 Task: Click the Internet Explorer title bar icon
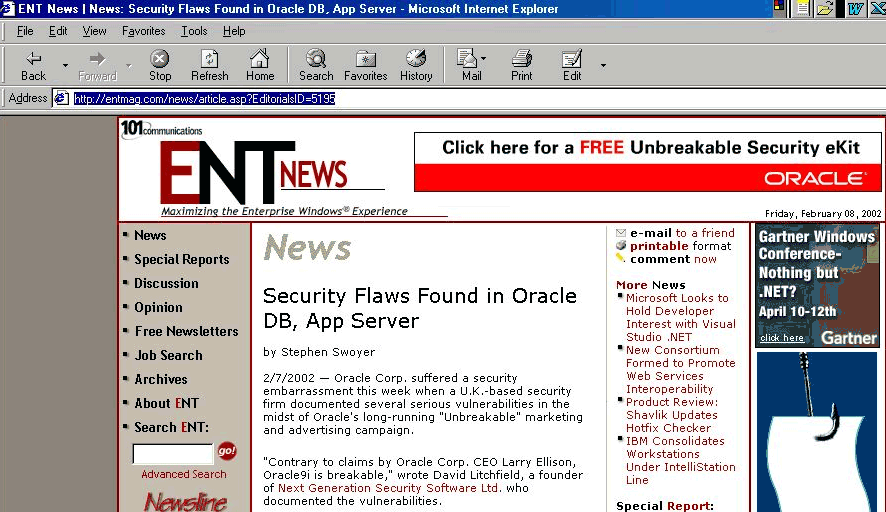(8, 8)
